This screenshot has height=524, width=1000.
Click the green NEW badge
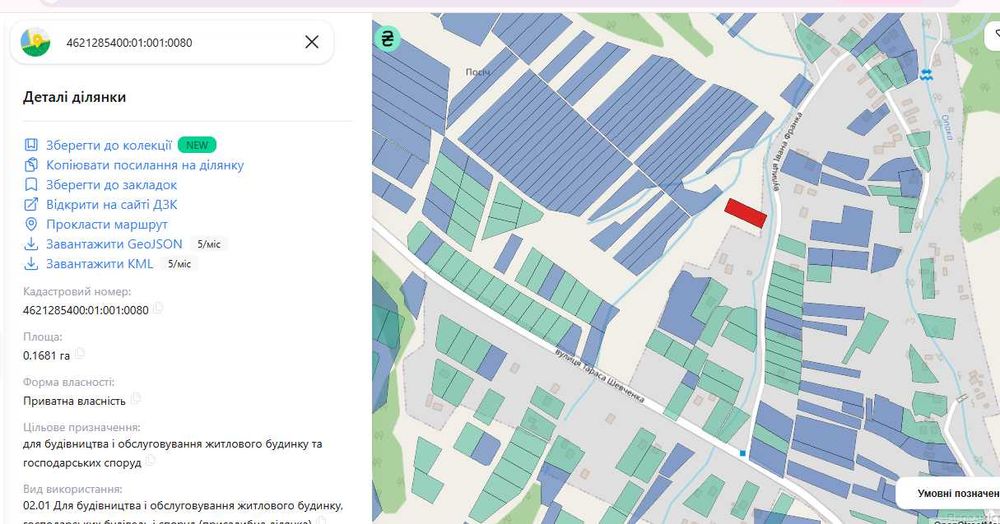coord(196,145)
